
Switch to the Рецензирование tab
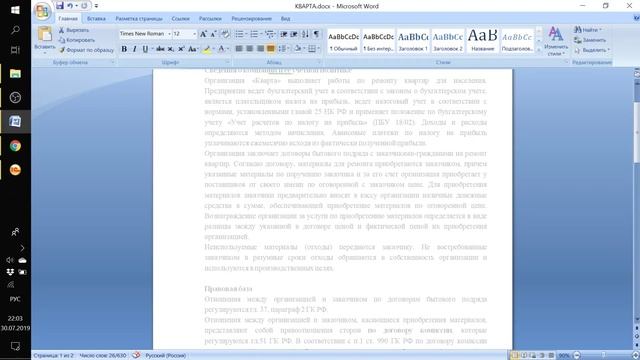tap(251, 19)
